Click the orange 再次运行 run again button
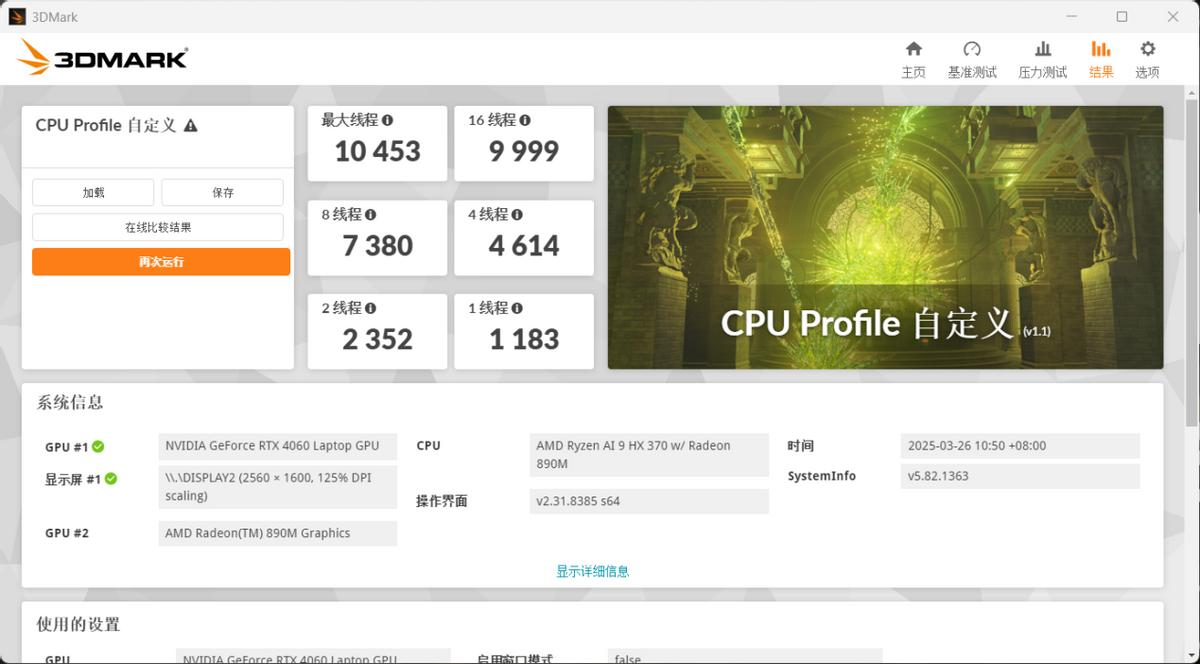 click(161, 262)
